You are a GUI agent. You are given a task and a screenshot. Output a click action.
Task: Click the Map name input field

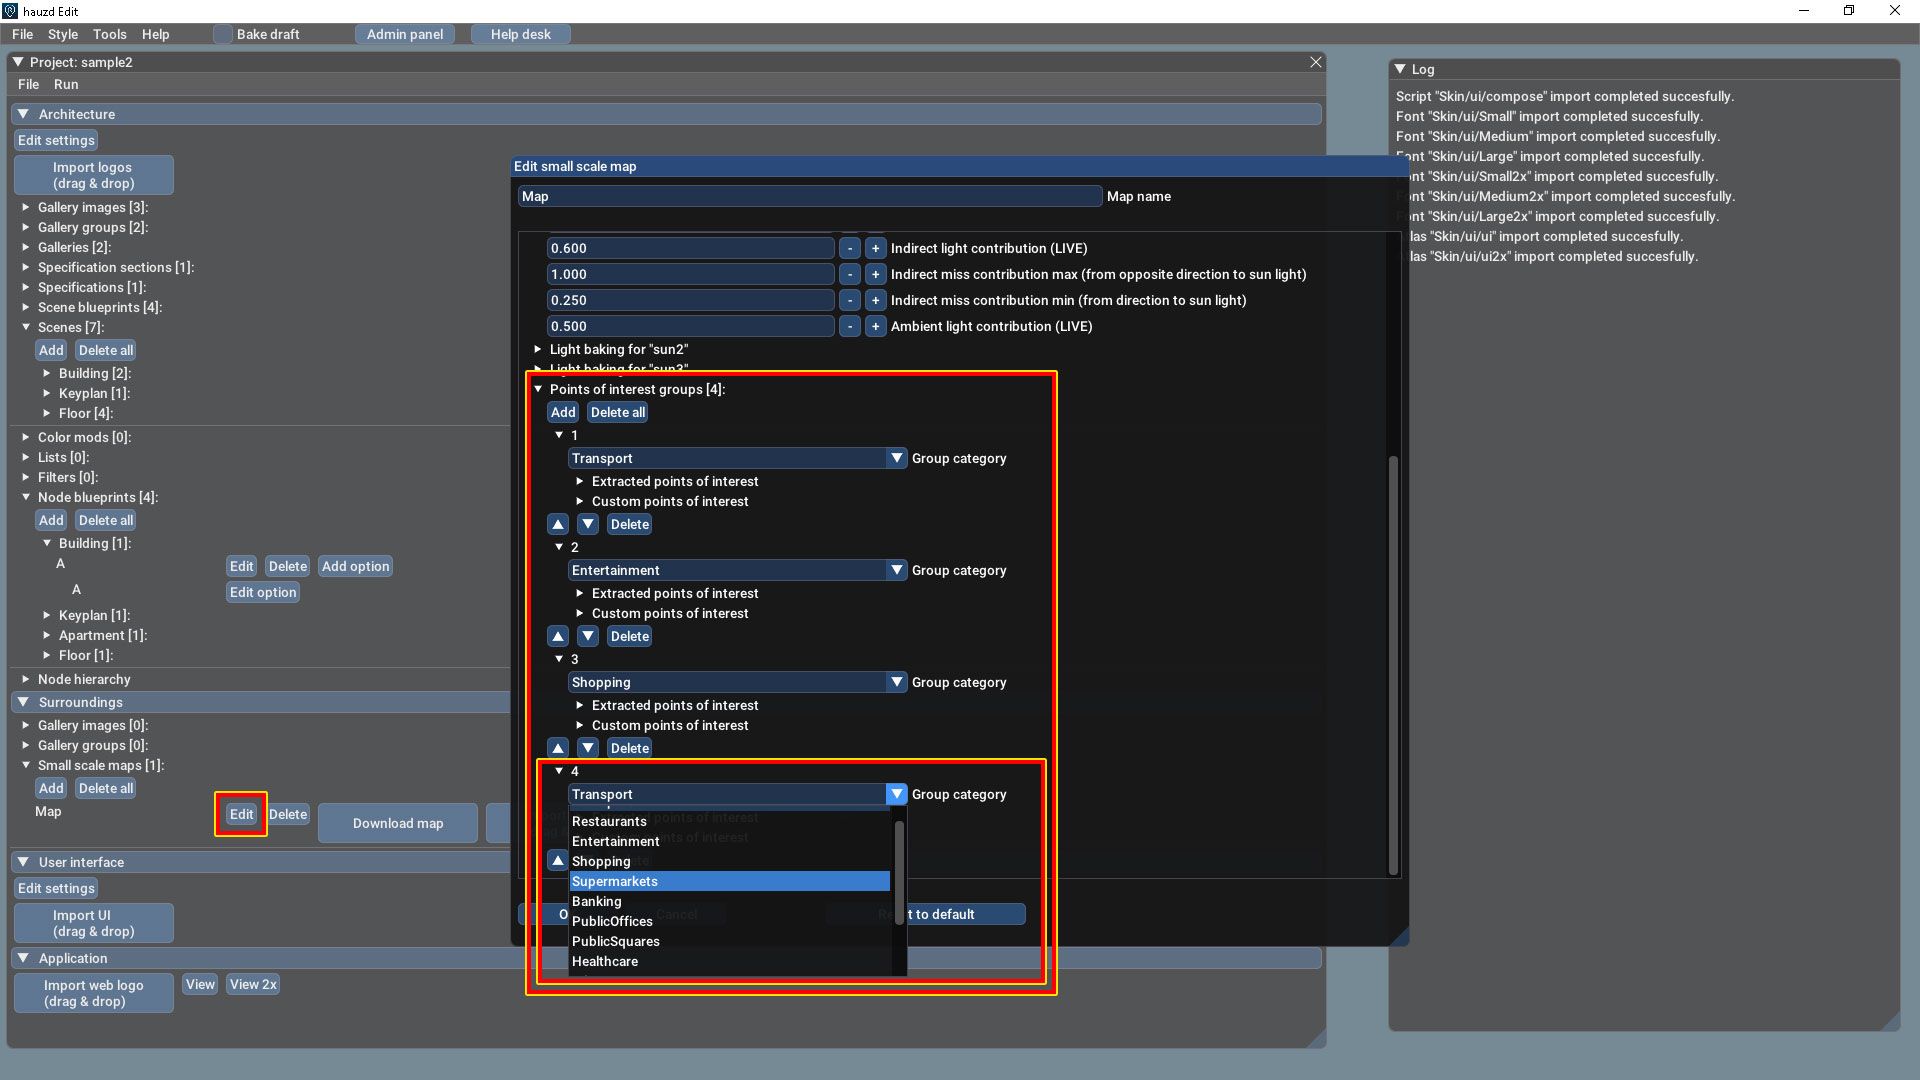pyautogui.click(x=809, y=196)
